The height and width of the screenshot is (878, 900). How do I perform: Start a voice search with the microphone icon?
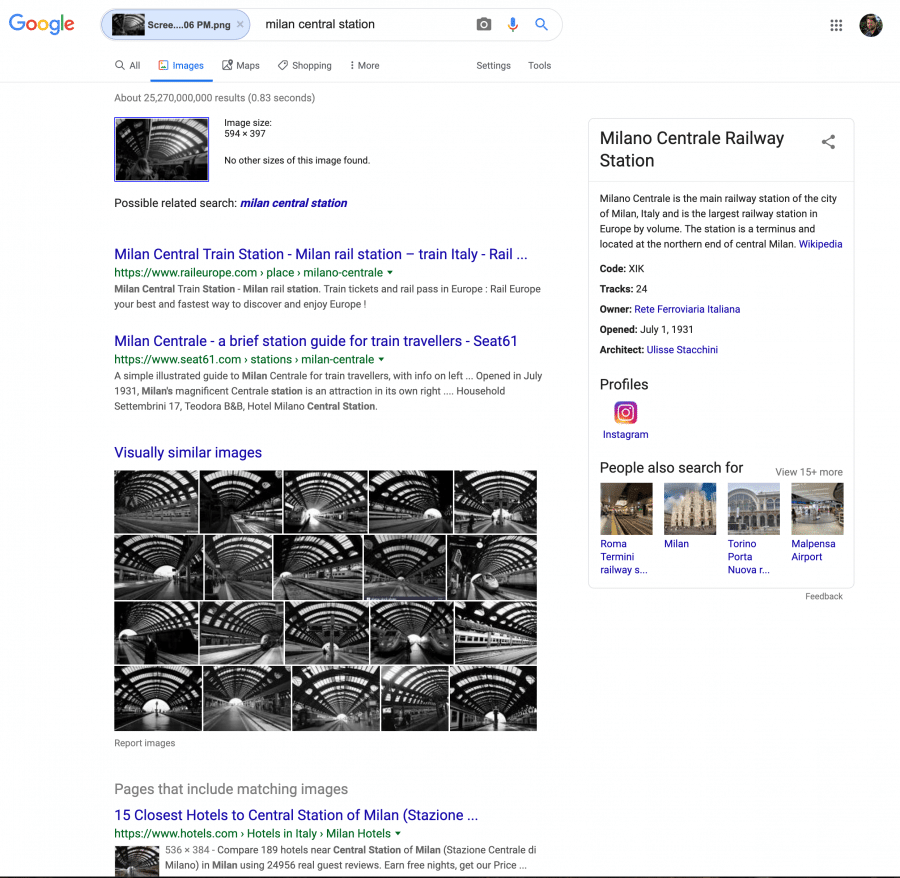point(513,24)
